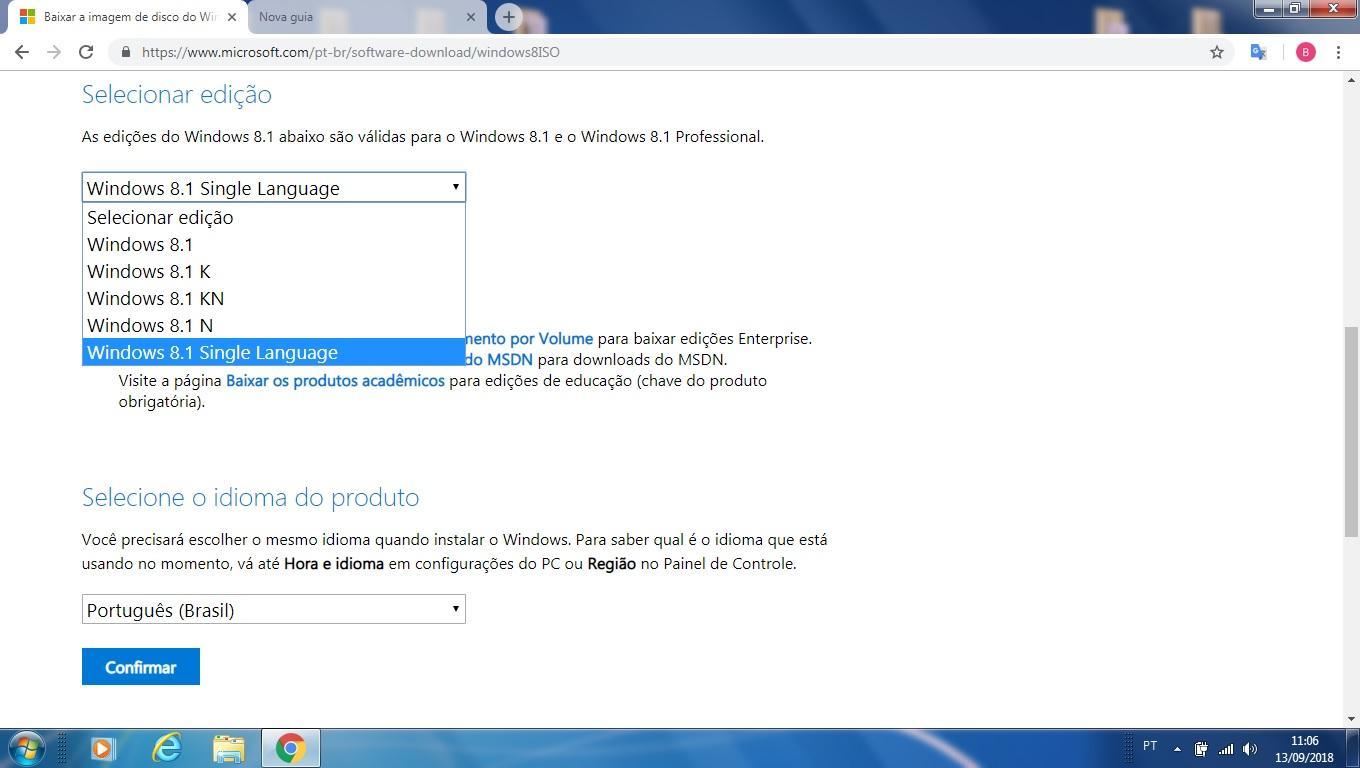Restore down the Chrome window
The image size is (1360, 768).
coord(1294,8)
